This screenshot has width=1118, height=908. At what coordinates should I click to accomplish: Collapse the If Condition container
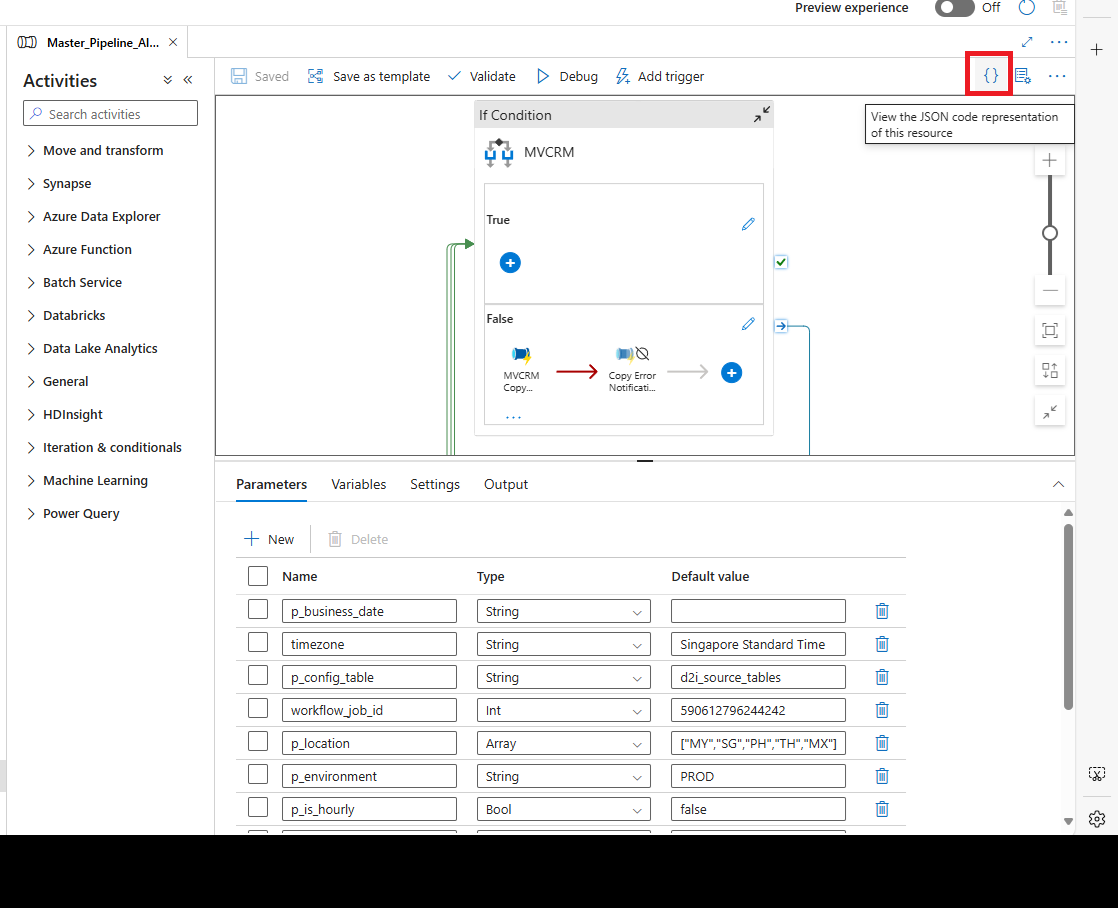click(x=761, y=114)
